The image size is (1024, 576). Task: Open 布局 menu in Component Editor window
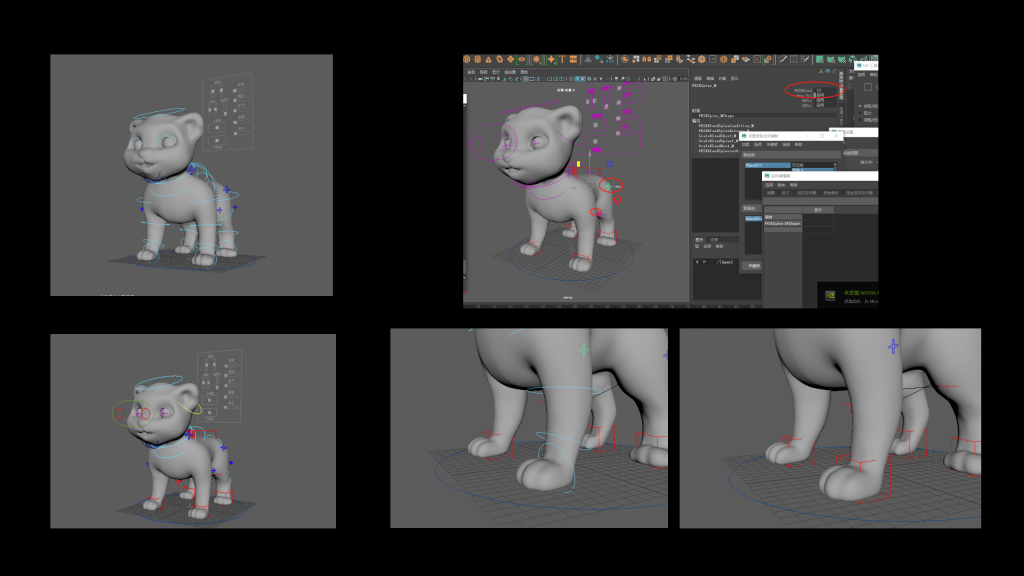pos(782,185)
